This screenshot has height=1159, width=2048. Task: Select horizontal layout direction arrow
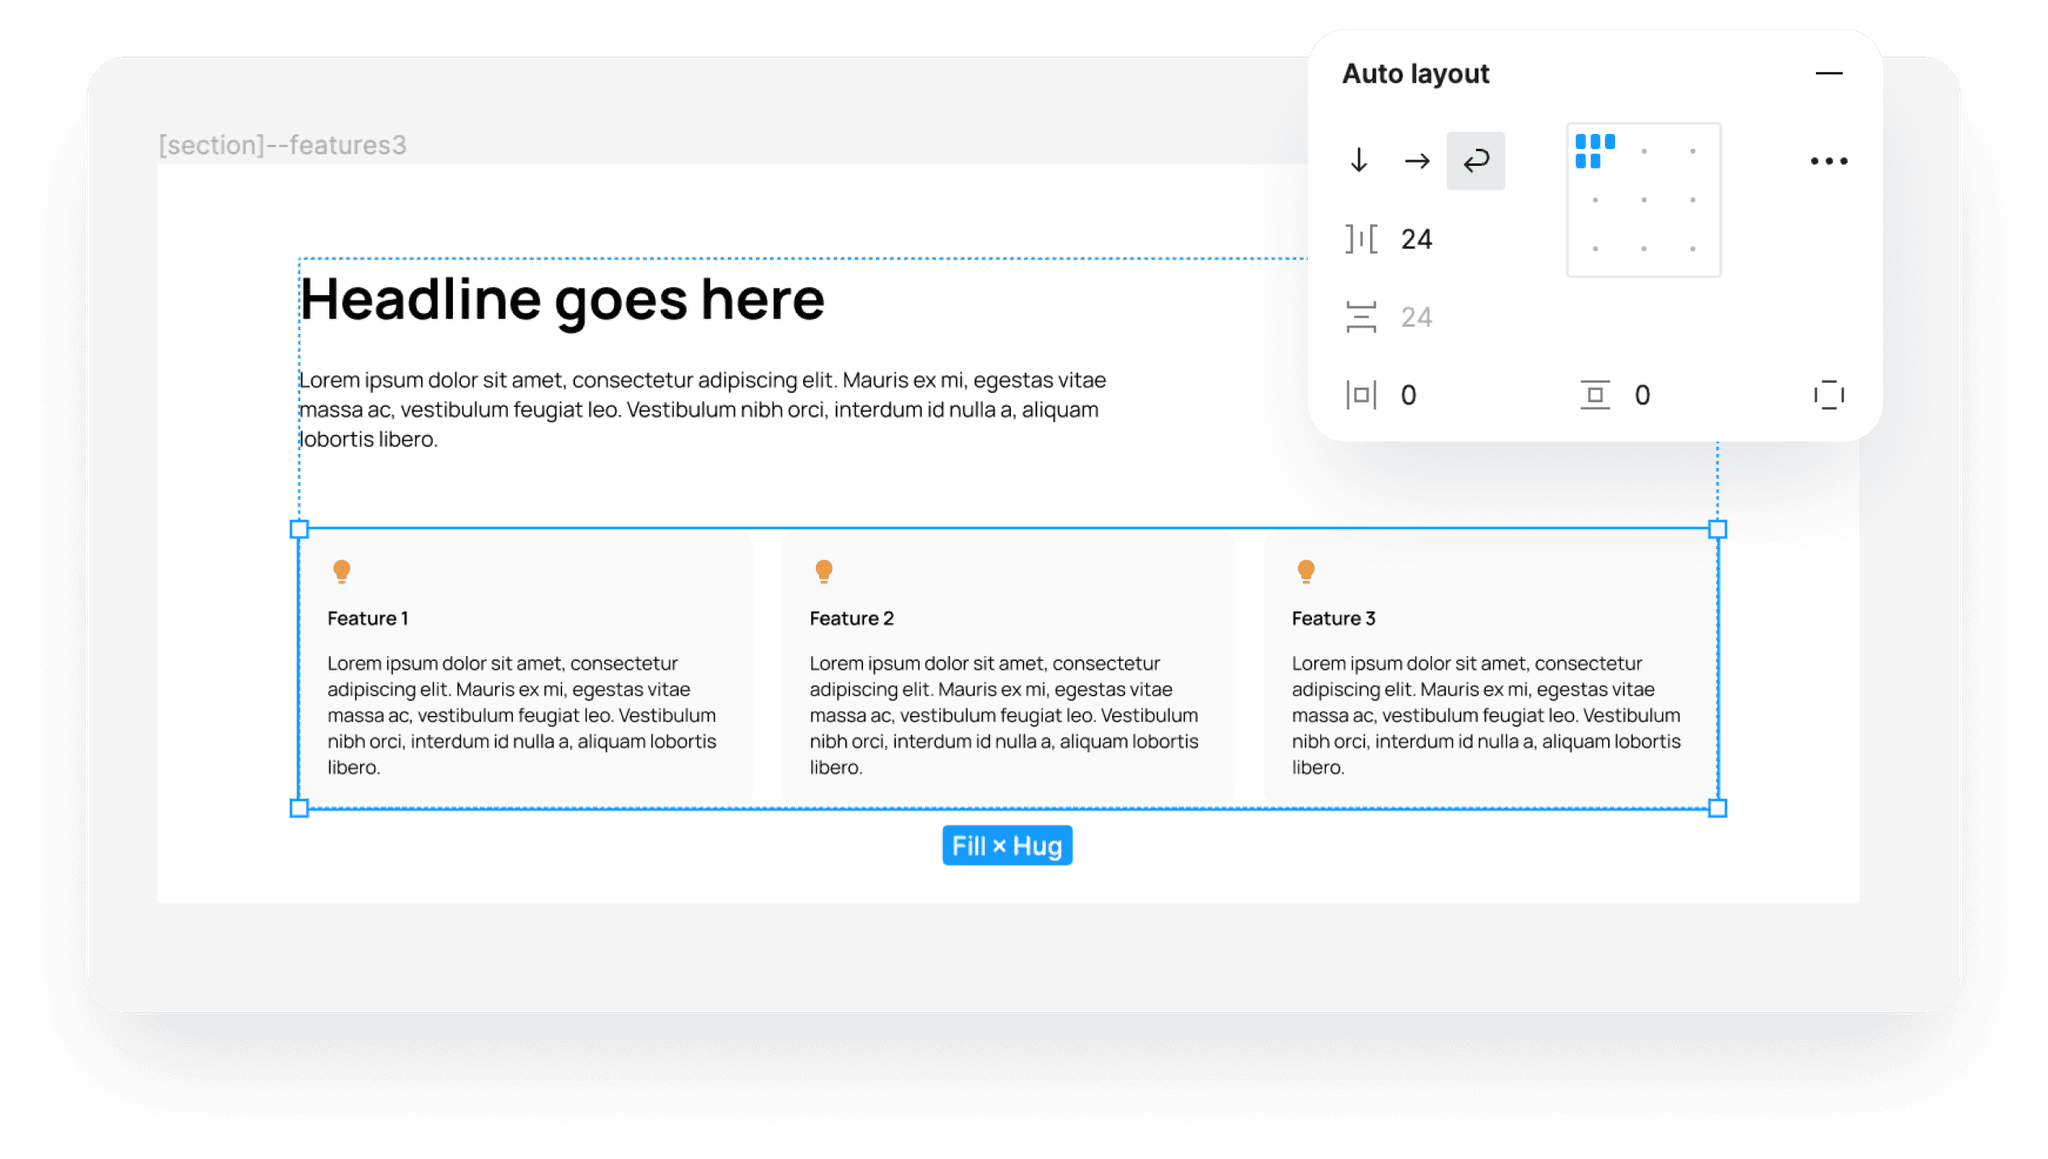click(1416, 160)
